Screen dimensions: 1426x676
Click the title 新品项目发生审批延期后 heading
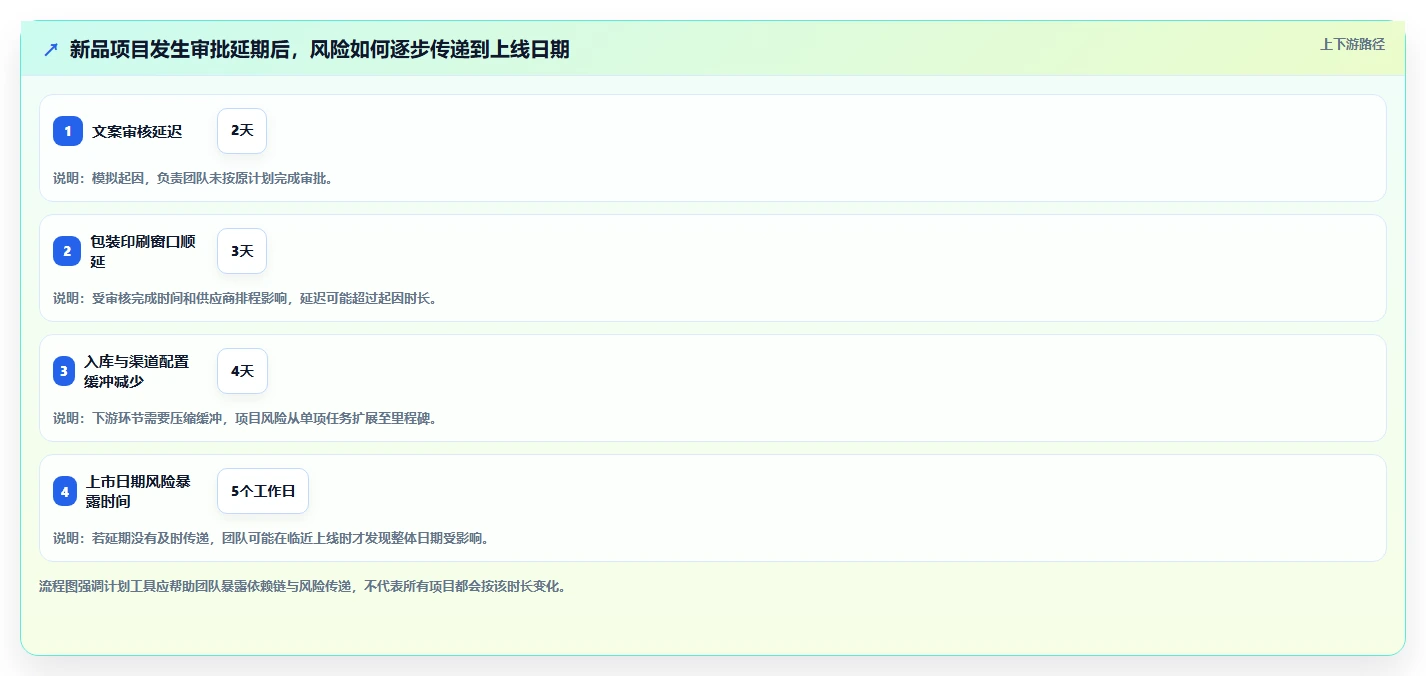coord(320,49)
